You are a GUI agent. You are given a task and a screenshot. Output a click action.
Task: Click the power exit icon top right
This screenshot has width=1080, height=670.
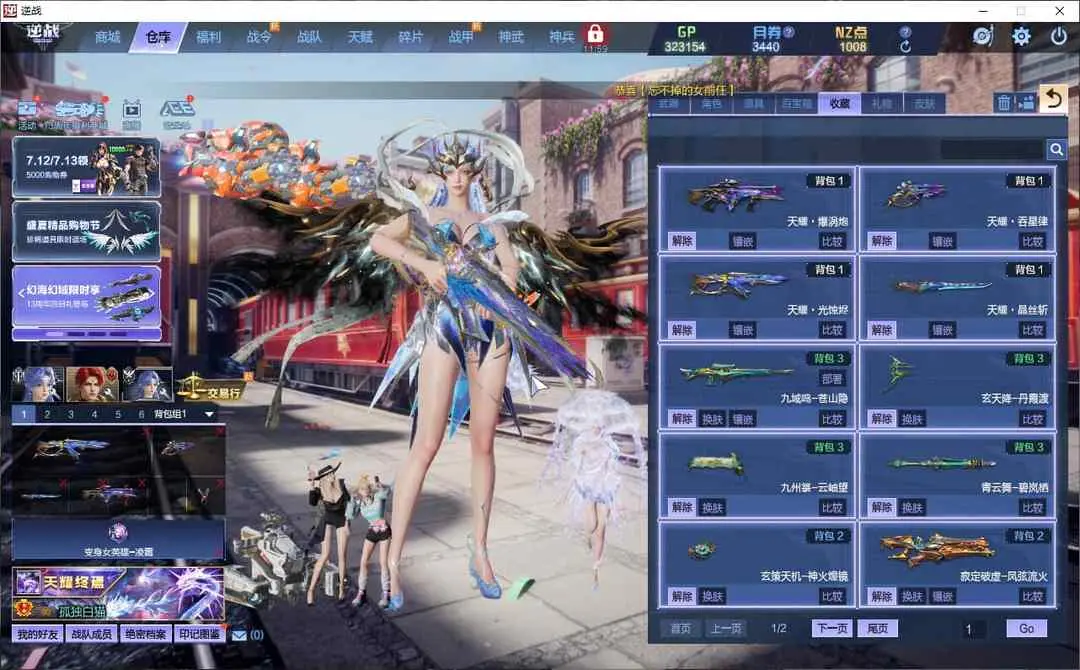click(1059, 37)
